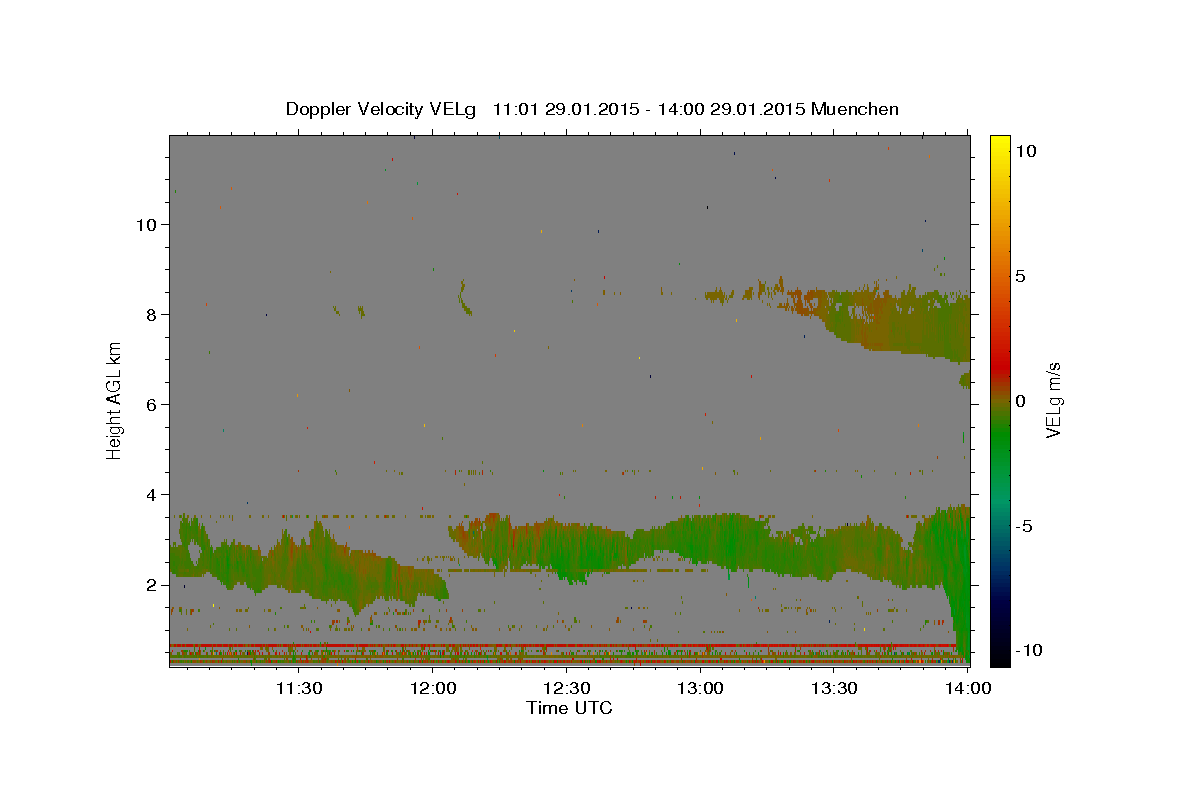Click the colorbar tick label 5
The image size is (1200, 800).
pyautogui.click(x=1021, y=275)
